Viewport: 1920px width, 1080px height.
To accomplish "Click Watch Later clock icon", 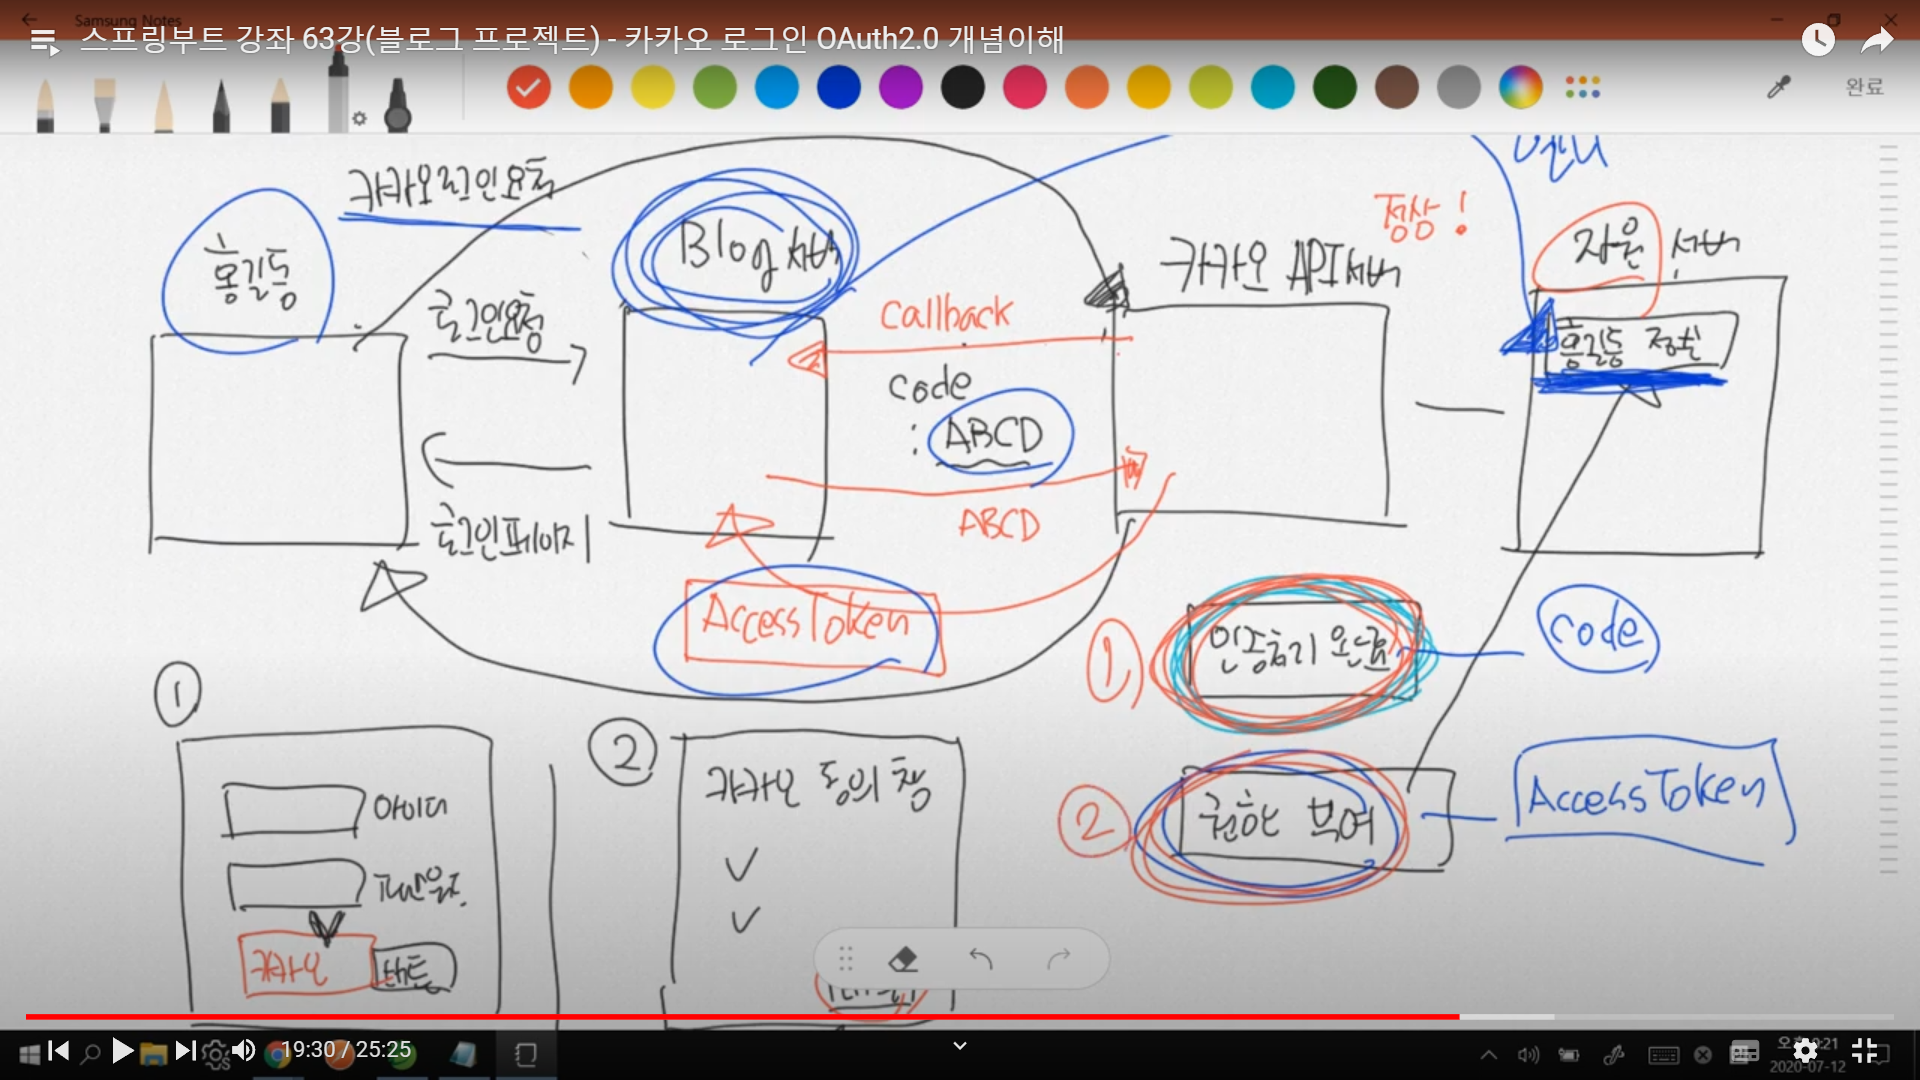I will tap(1818, 40).
